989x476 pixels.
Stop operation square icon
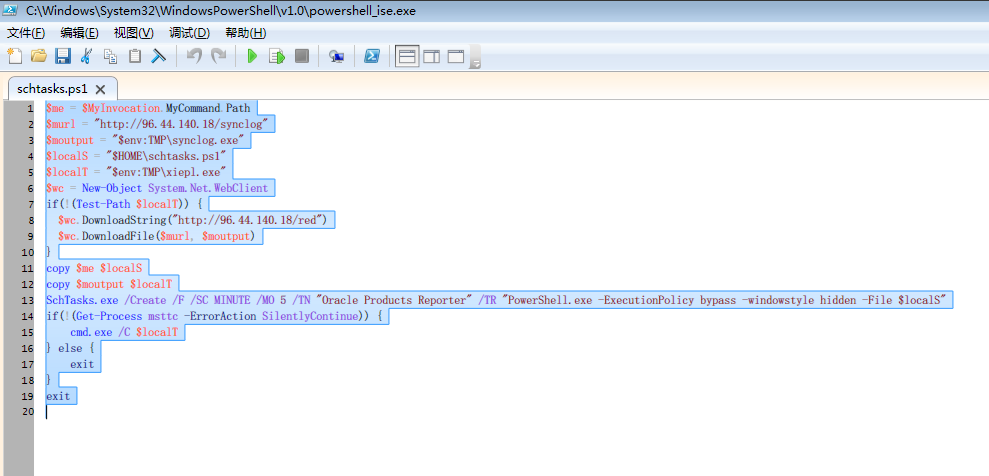[301, 56]
